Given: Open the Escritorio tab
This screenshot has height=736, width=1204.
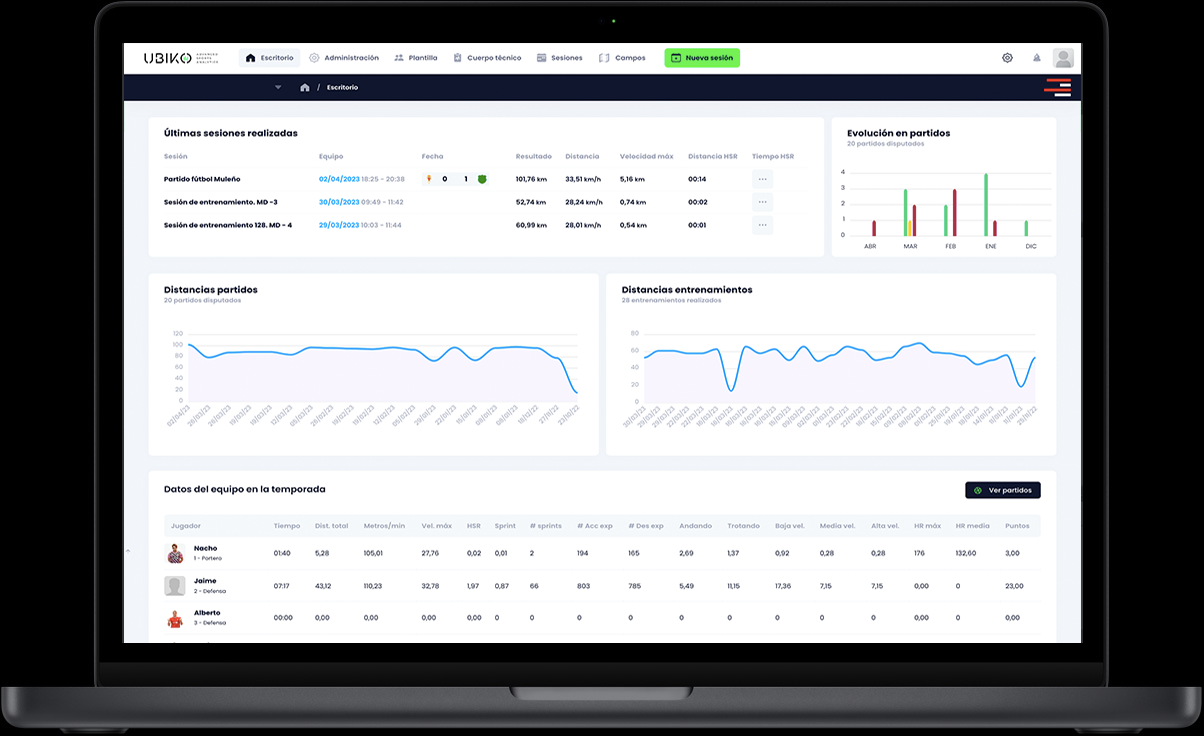Looking at the screenshot, I should [x=271, y=58].
